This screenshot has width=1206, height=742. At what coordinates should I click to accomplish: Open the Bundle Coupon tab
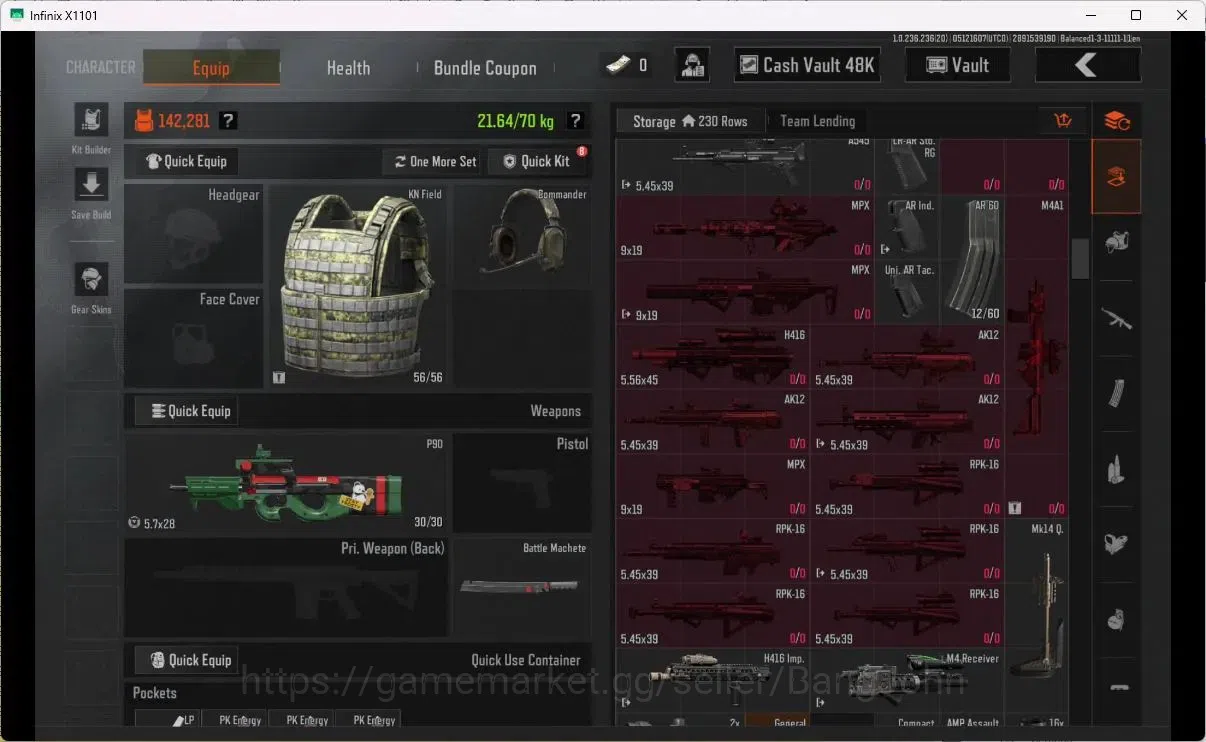pos(485,68)
